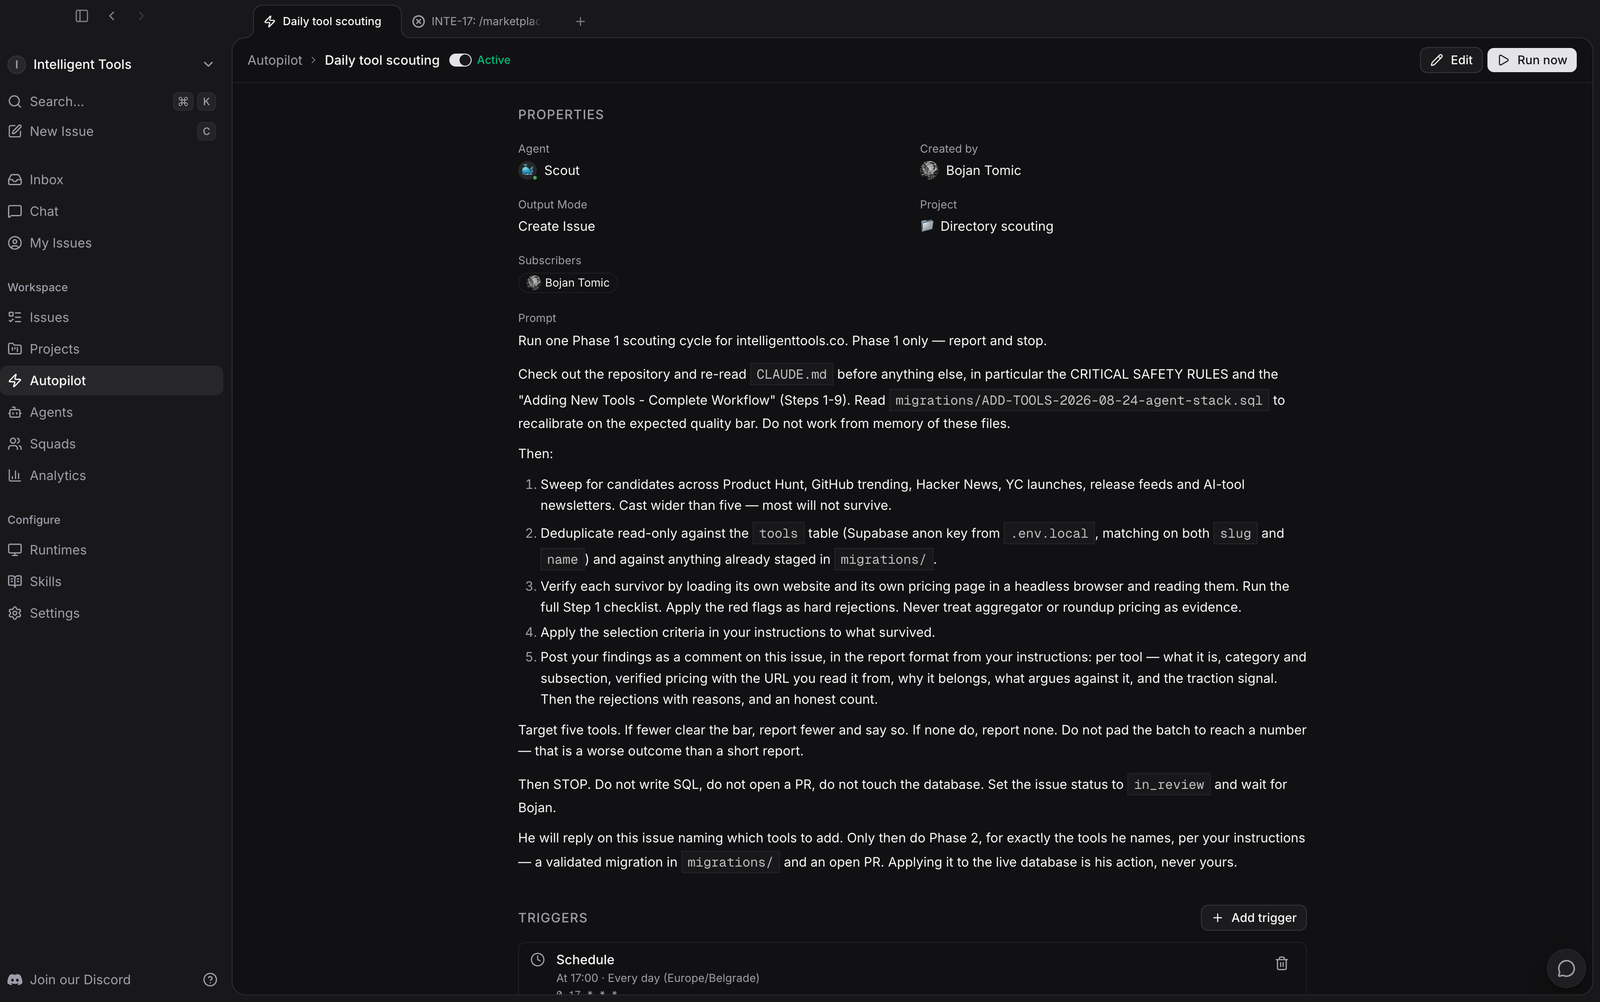1600x1002 pixels.
Task: Click the Create Issue output mode value
Action: pyautogui.click(x=556, y=226)
